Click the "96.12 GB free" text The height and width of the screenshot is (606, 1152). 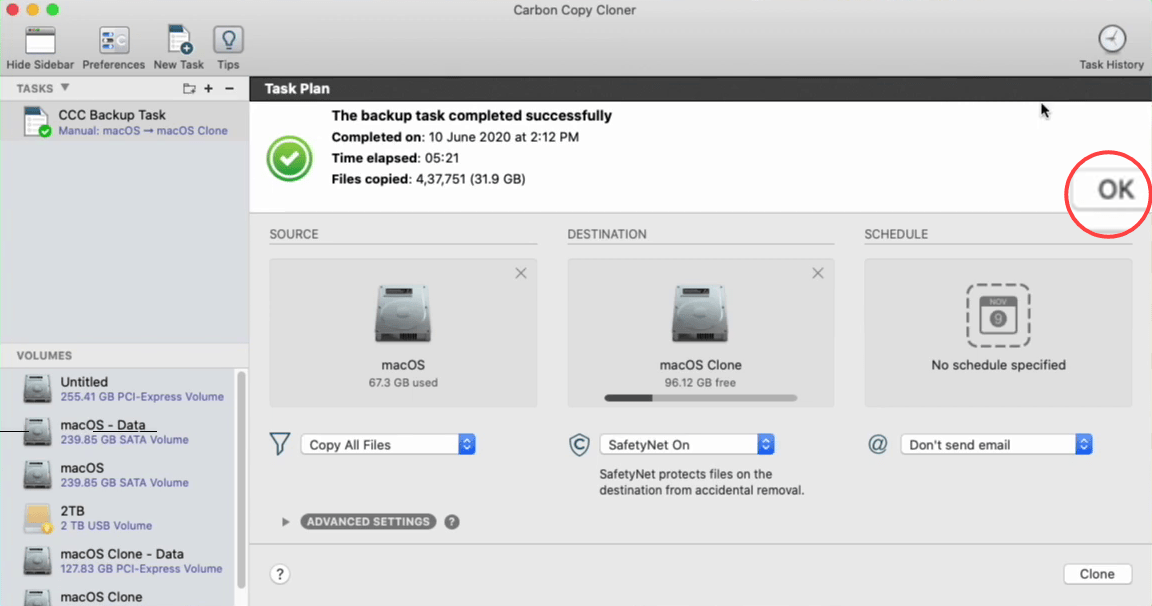coord(700,383)
